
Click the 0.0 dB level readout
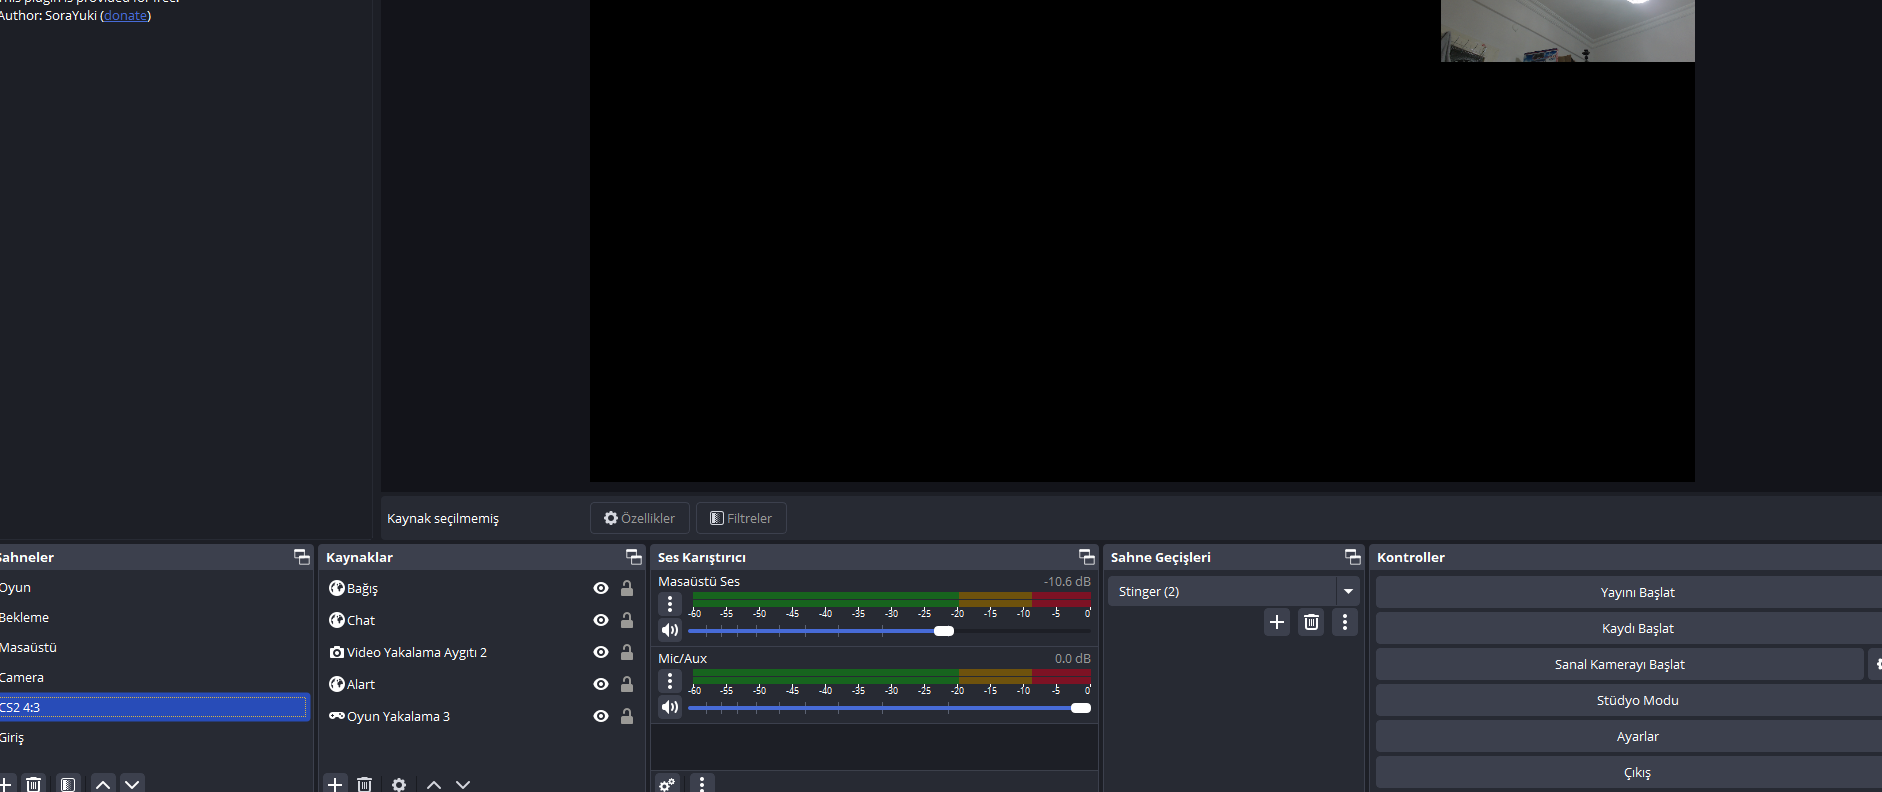[x=1072, y=658]
